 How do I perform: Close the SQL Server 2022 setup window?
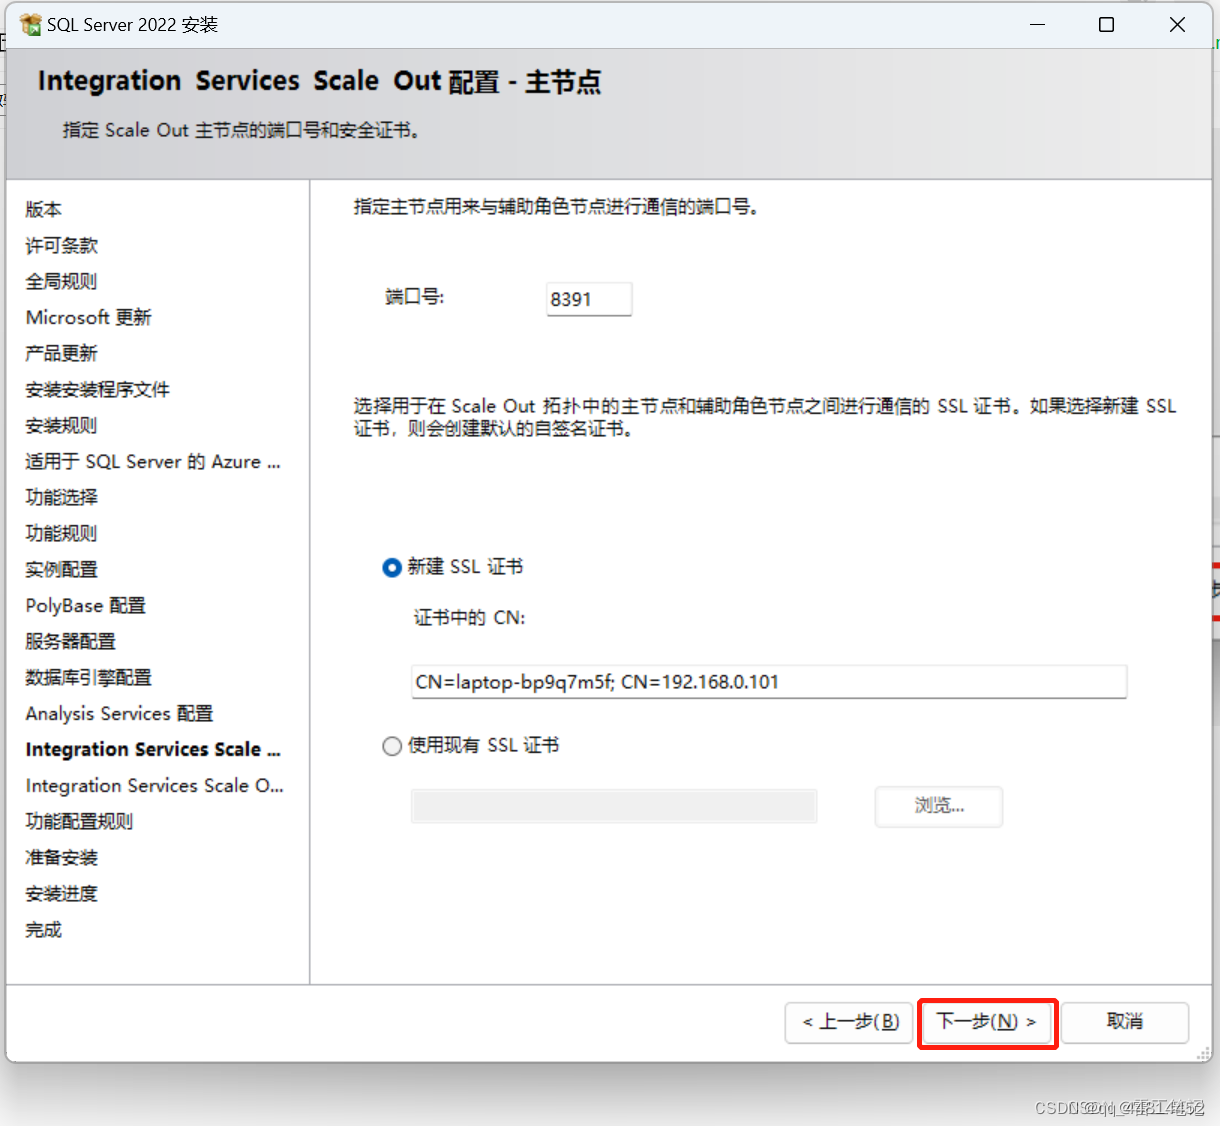(1177, 24)
